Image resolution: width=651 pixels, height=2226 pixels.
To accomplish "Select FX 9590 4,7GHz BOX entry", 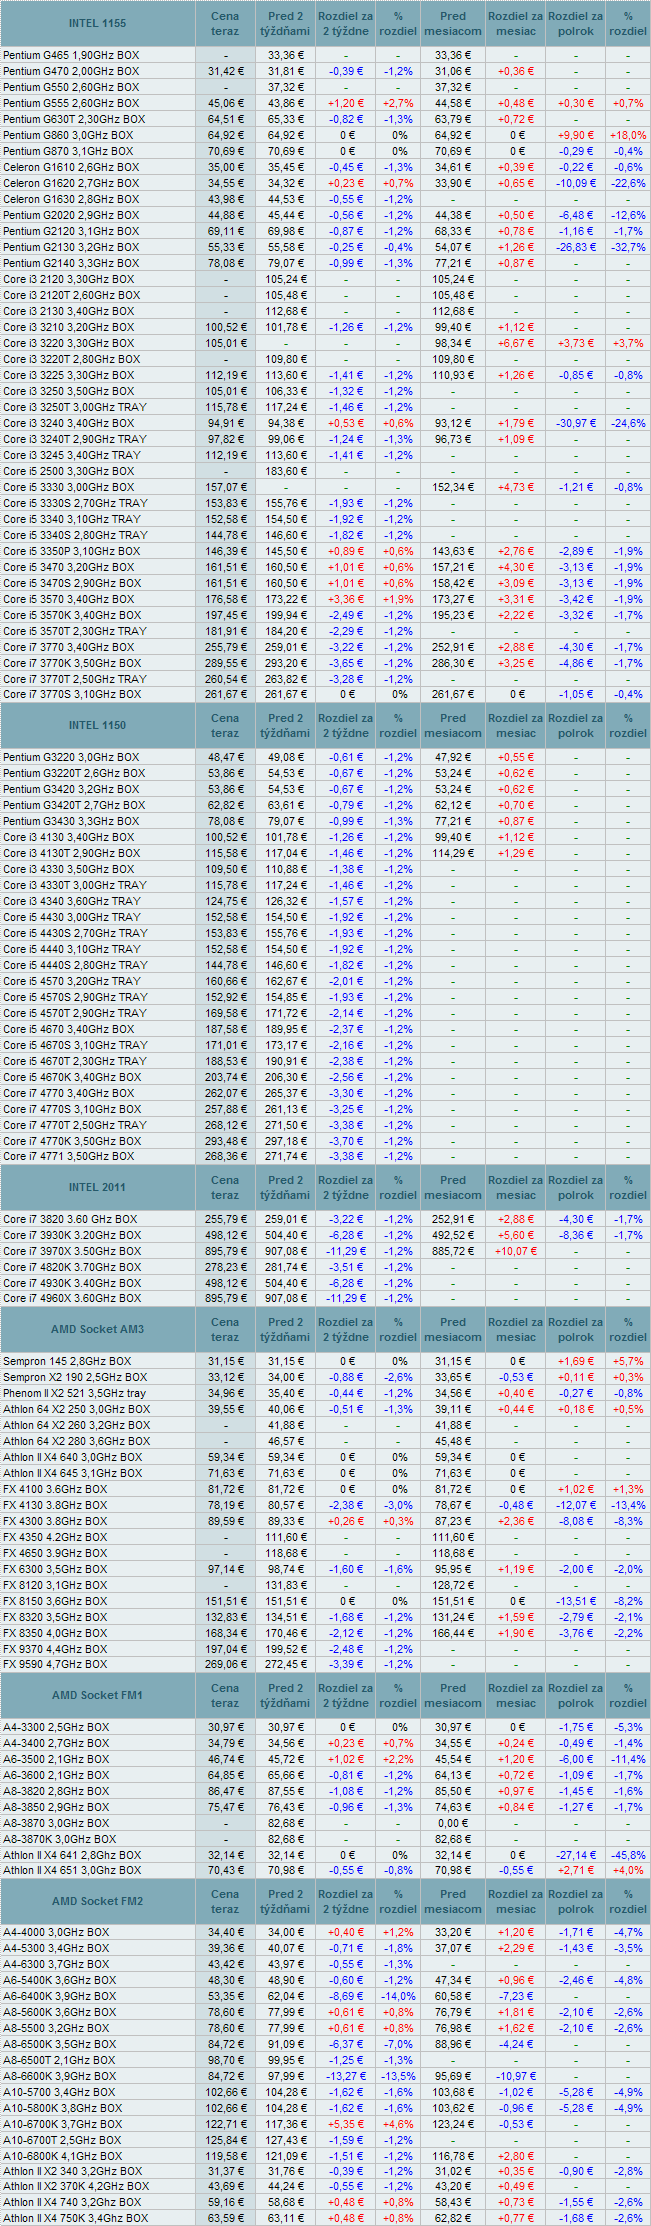I will coord(55,1665).
